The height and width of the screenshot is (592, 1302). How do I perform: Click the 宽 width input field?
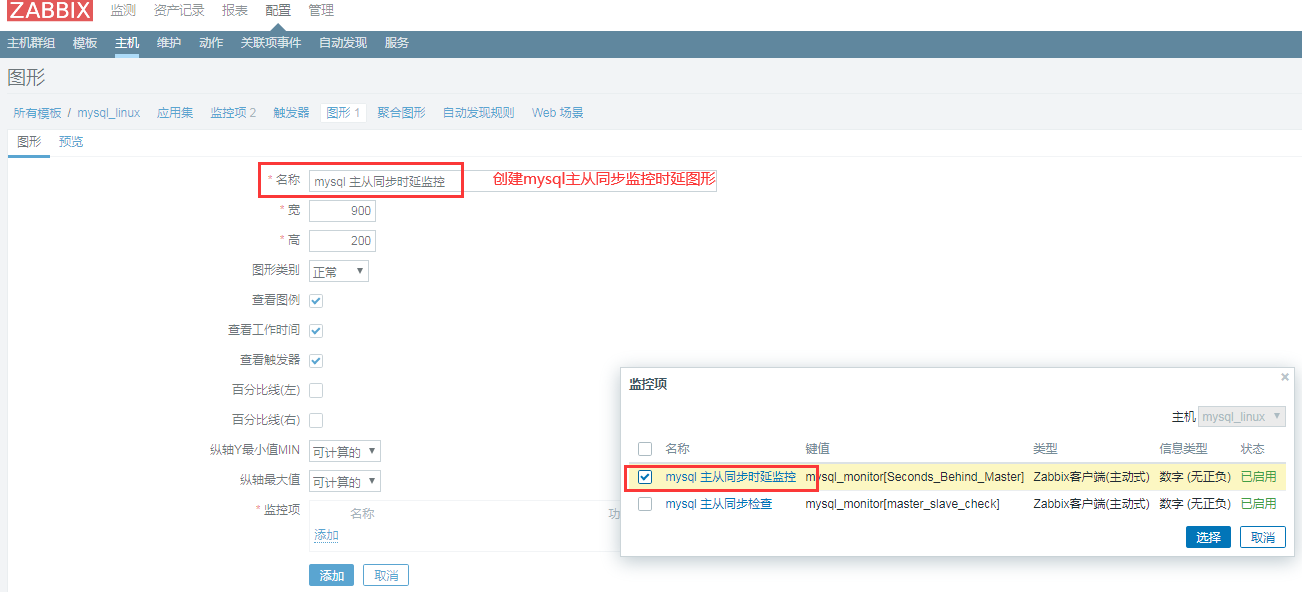click(342, 211)
